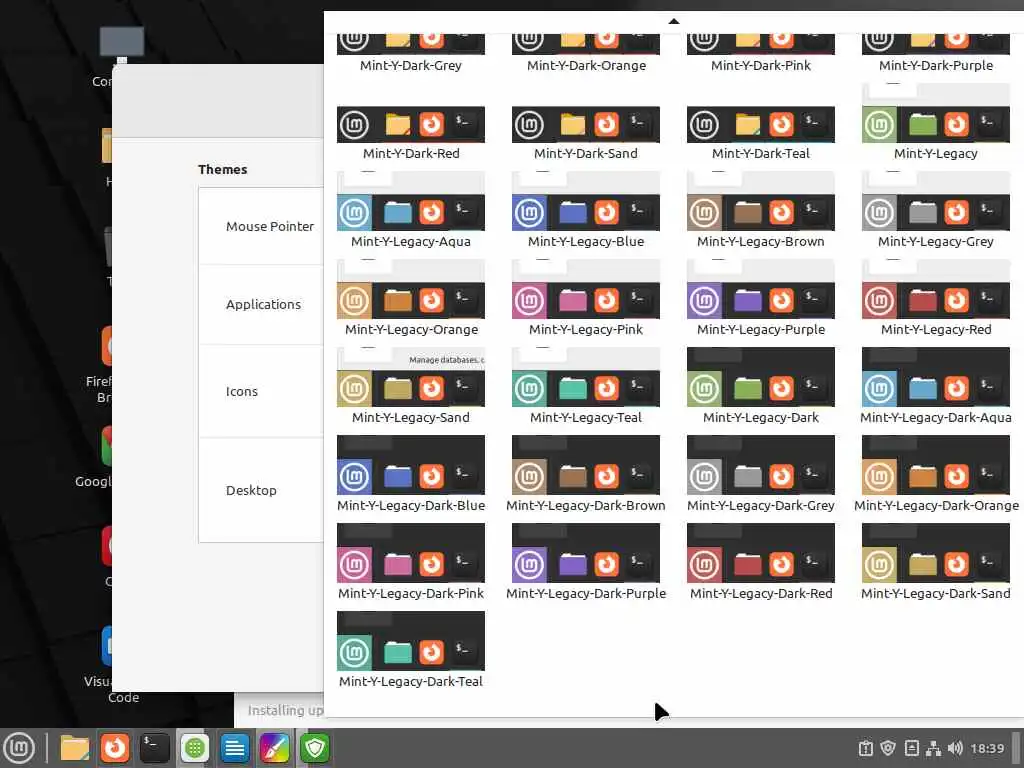Choose the Mint-Y-Legacy-Dark-Aqua theme
1024x768 pixels.
[x=936, y=387]
